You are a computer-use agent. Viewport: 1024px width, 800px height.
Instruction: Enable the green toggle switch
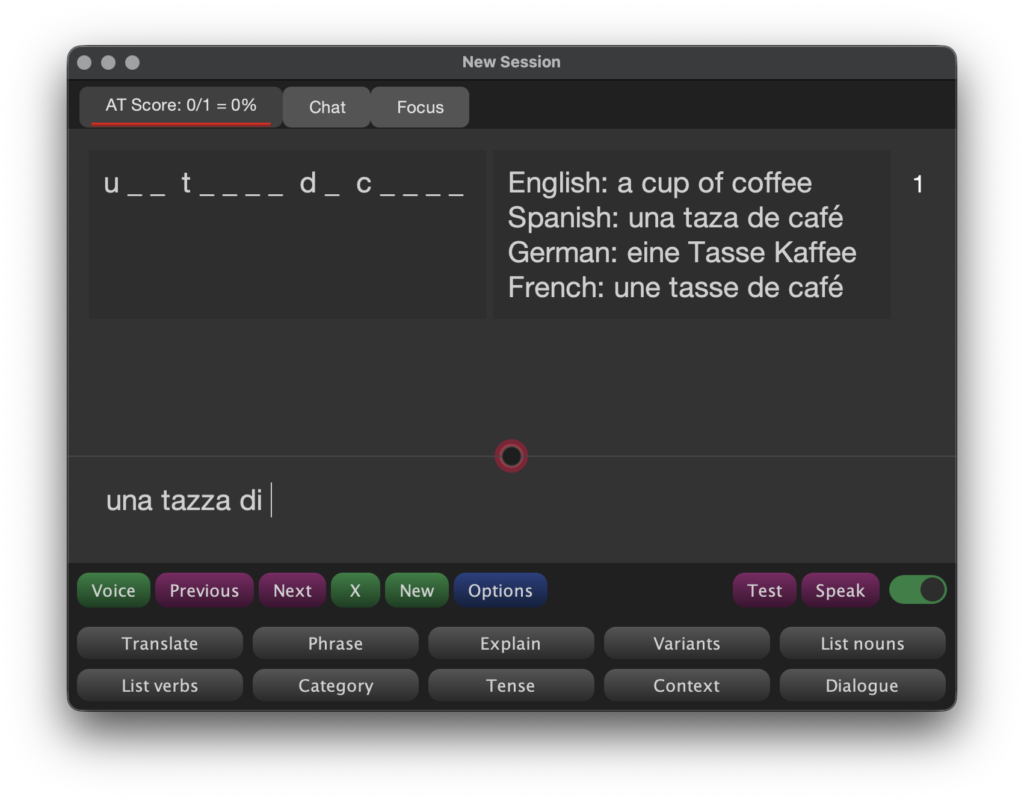click(917, 590)
